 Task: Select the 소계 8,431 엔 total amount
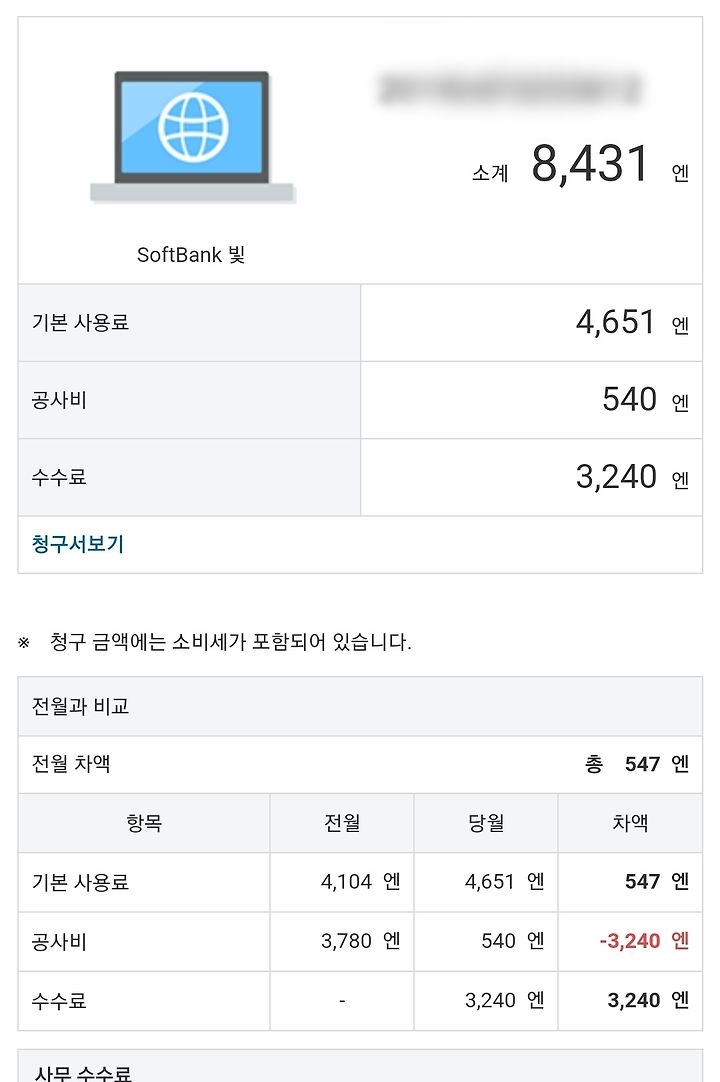coord(581,166)
